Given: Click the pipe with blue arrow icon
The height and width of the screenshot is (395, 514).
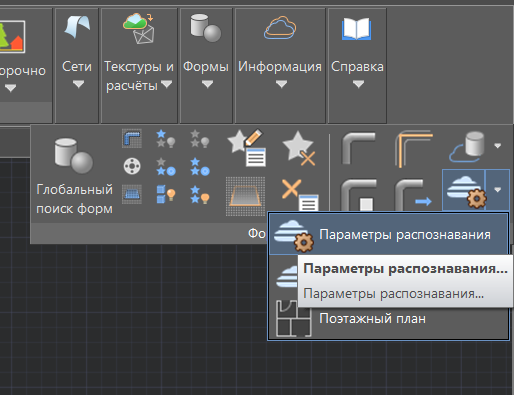Looking at the screenshot, I should pyautogui.click(x=413, y=195).
